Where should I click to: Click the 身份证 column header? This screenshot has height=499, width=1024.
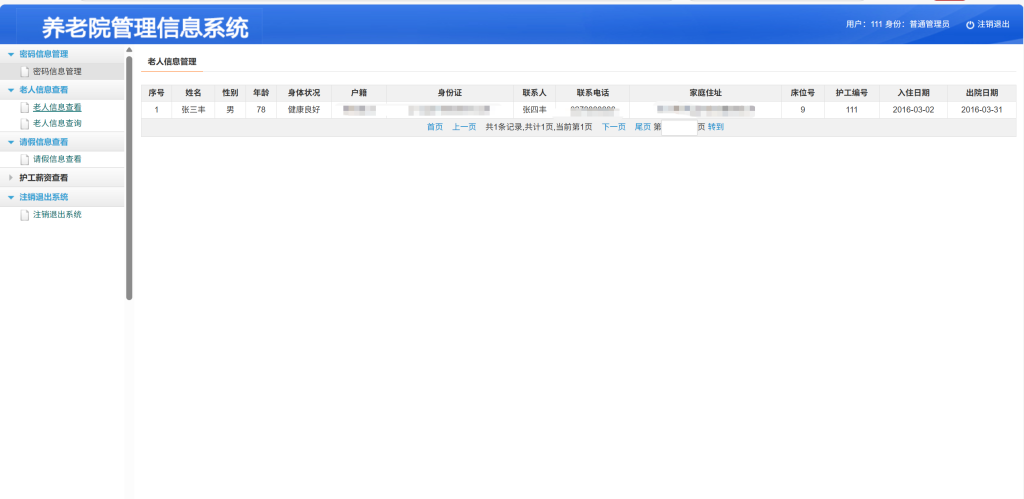pyautogui.click(x=450, y=93)
